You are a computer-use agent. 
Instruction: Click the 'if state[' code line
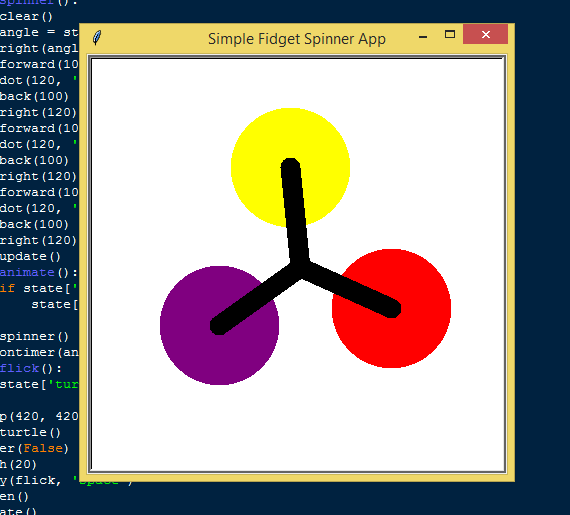pos(39,288)
